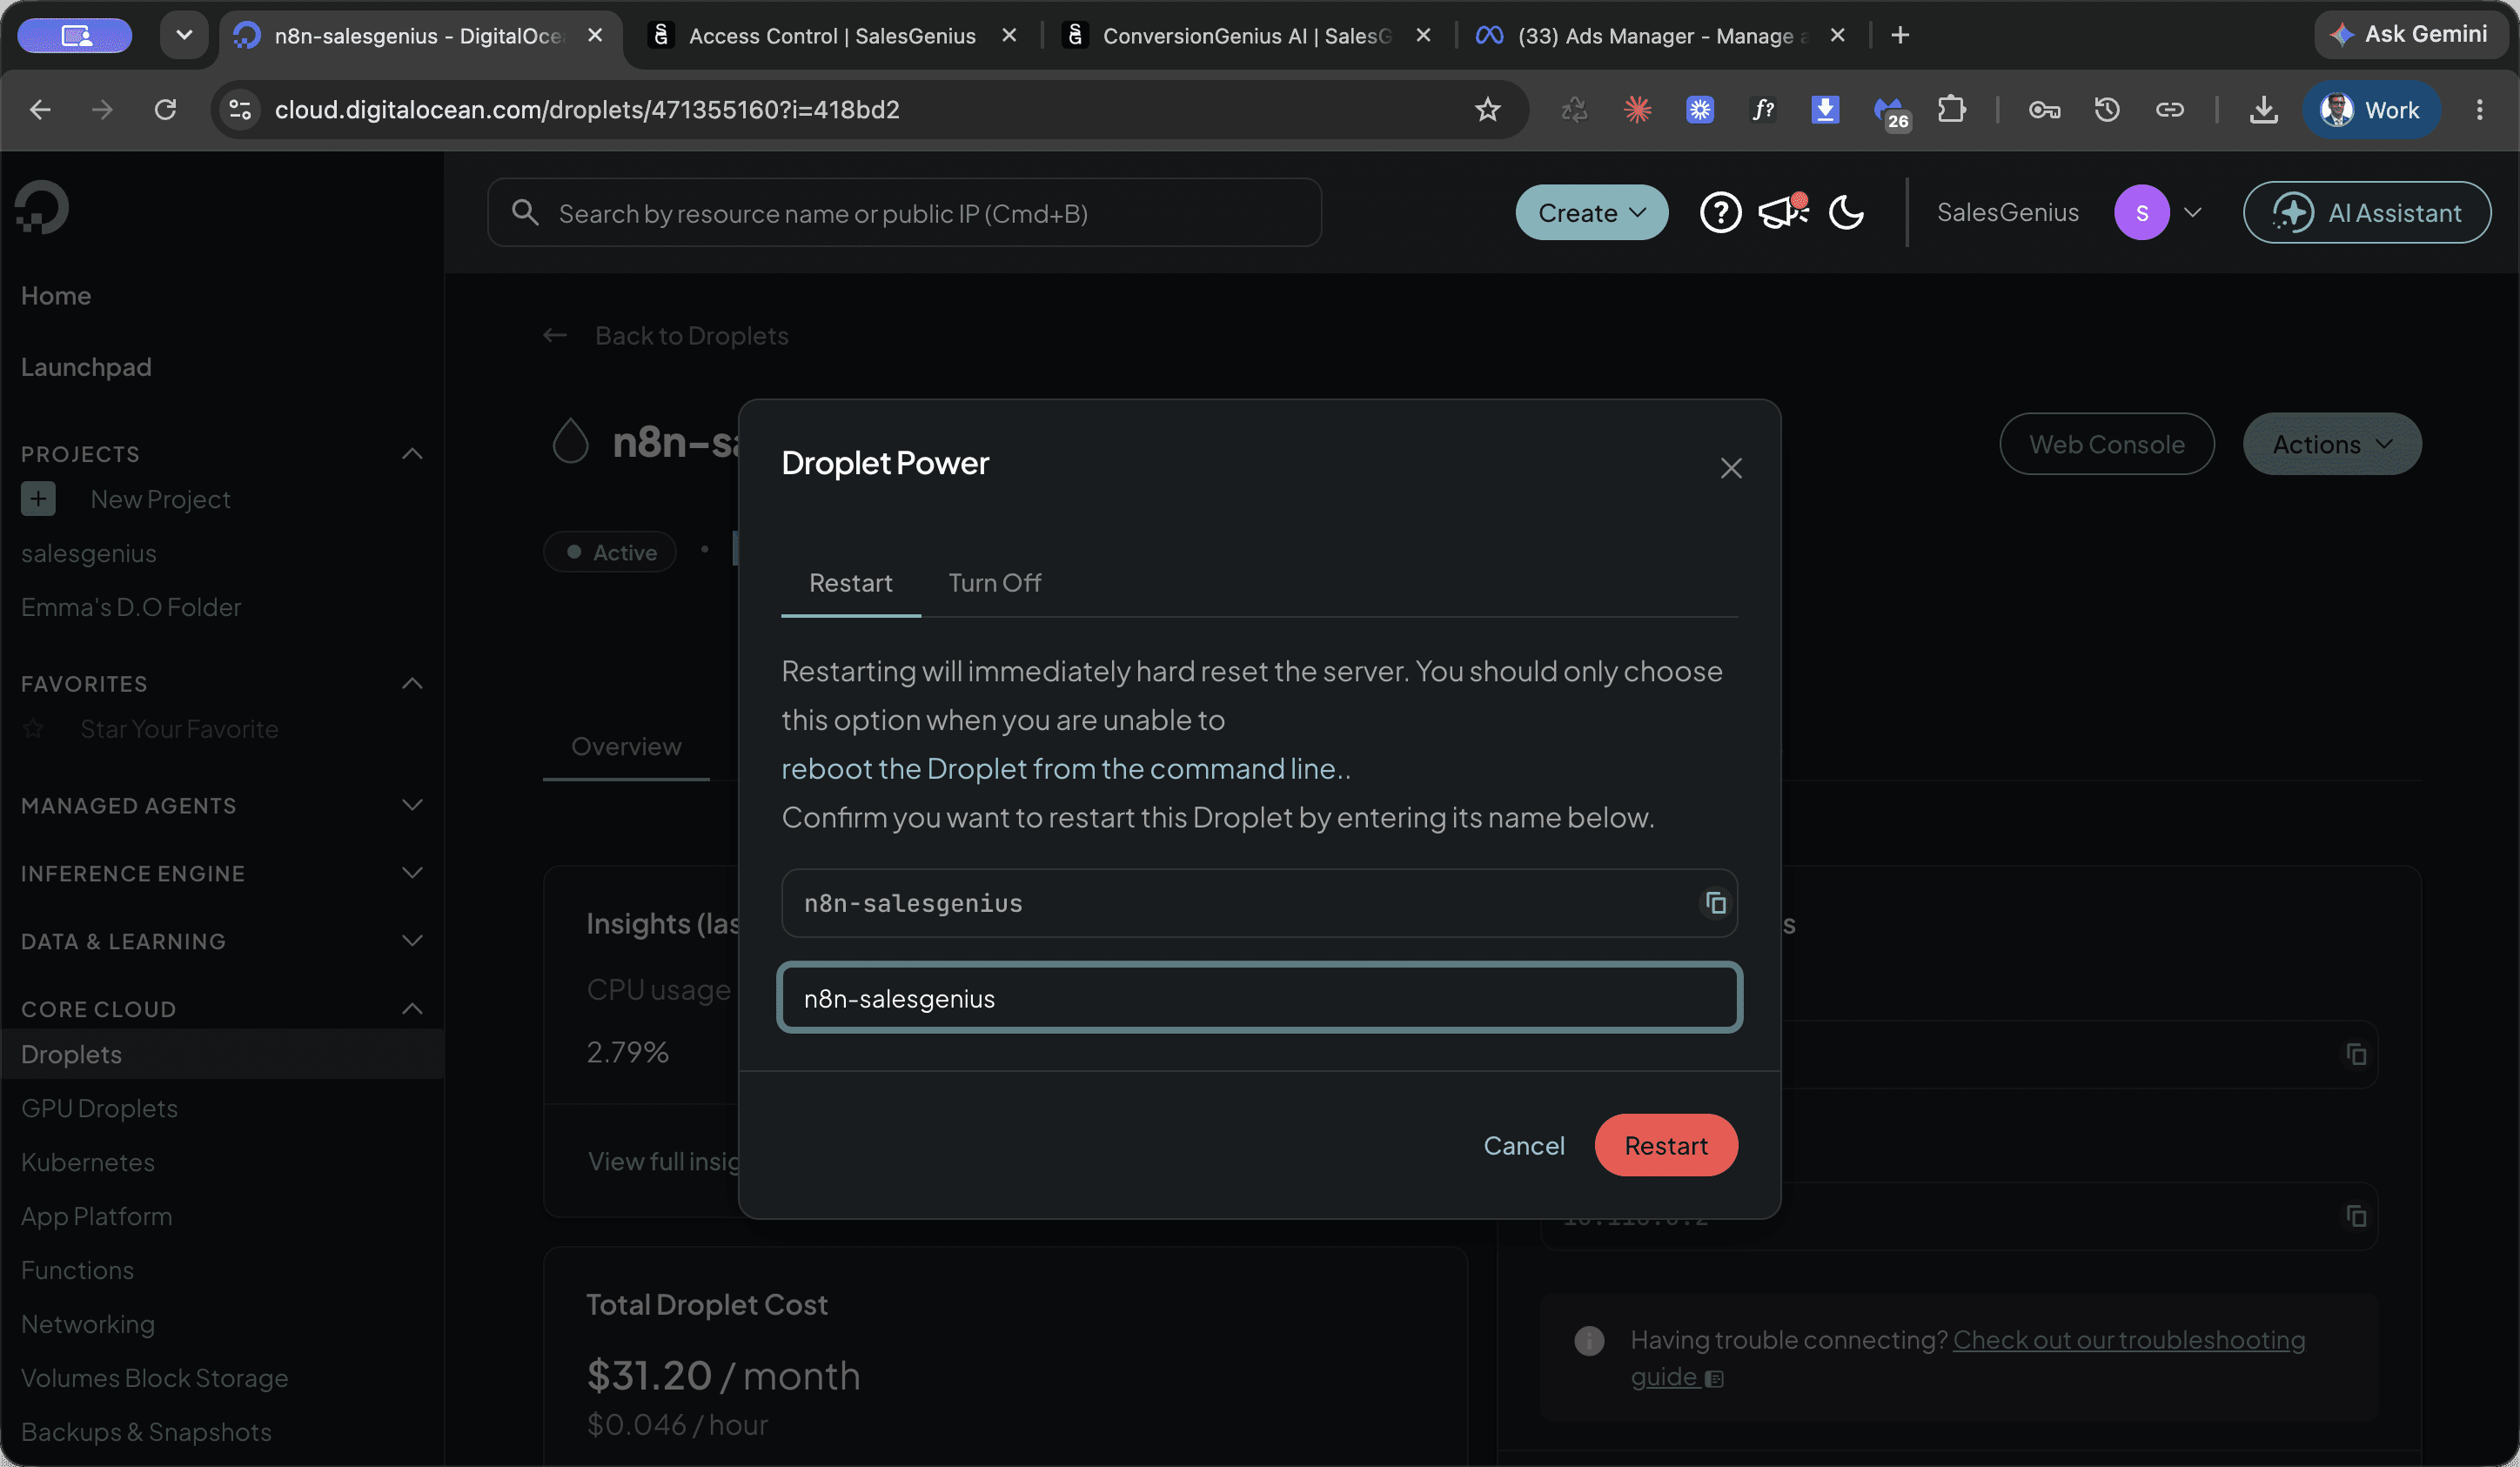
Task: Toggle dark mode with the moon icon
Action: (1846, 213)
